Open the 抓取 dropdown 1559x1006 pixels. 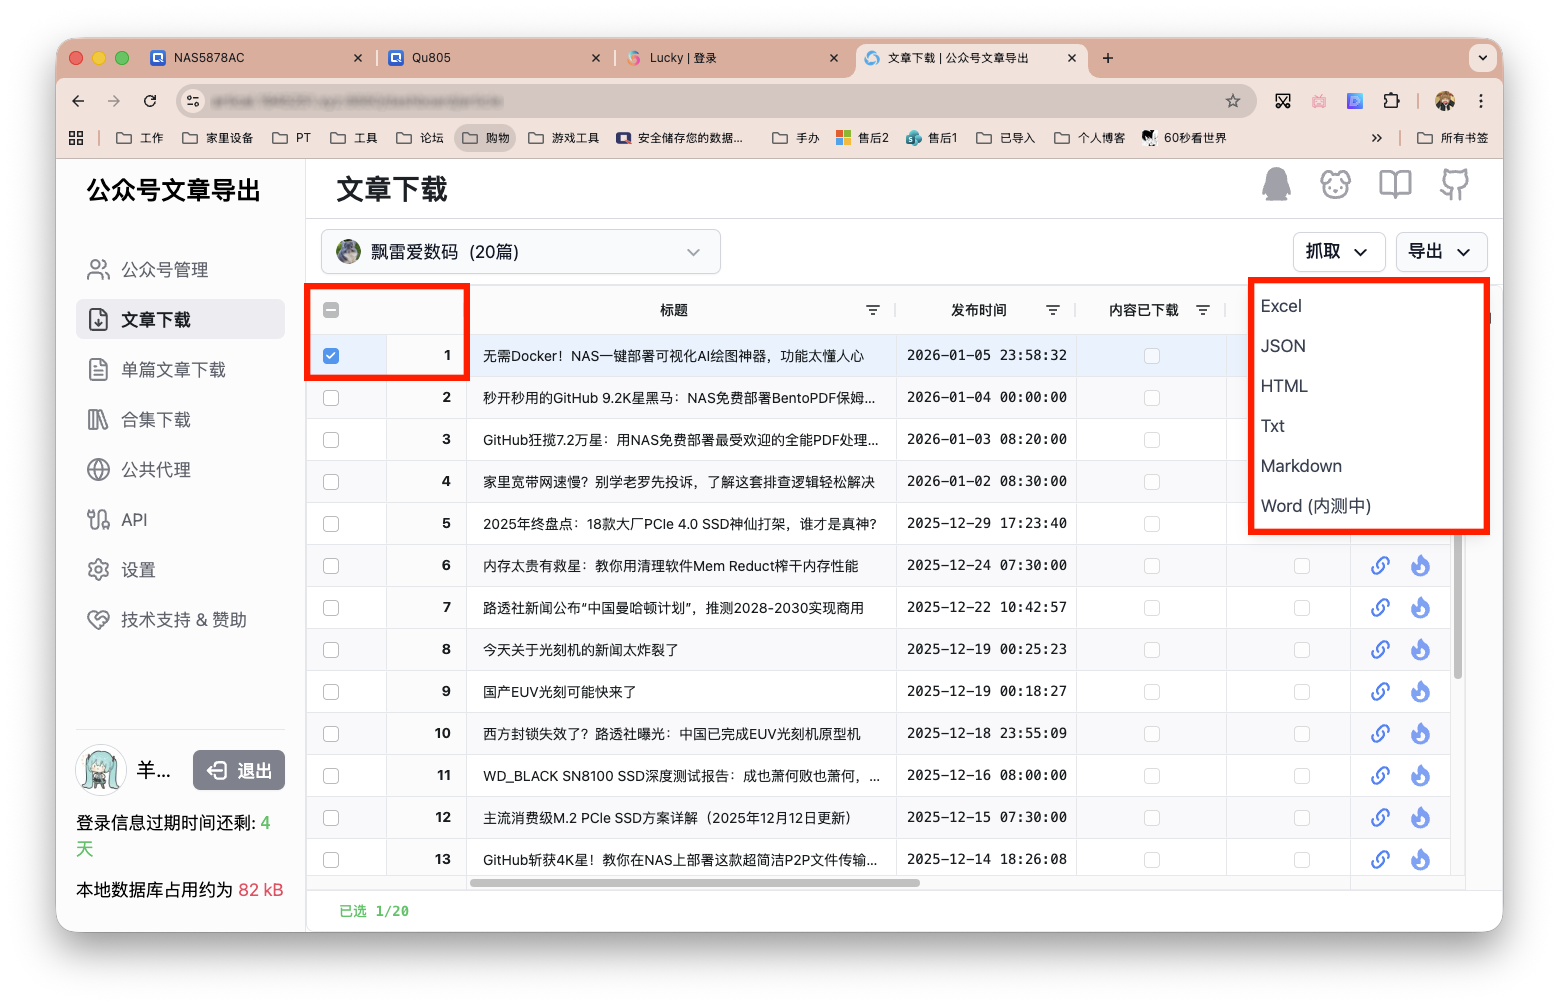1339,252
